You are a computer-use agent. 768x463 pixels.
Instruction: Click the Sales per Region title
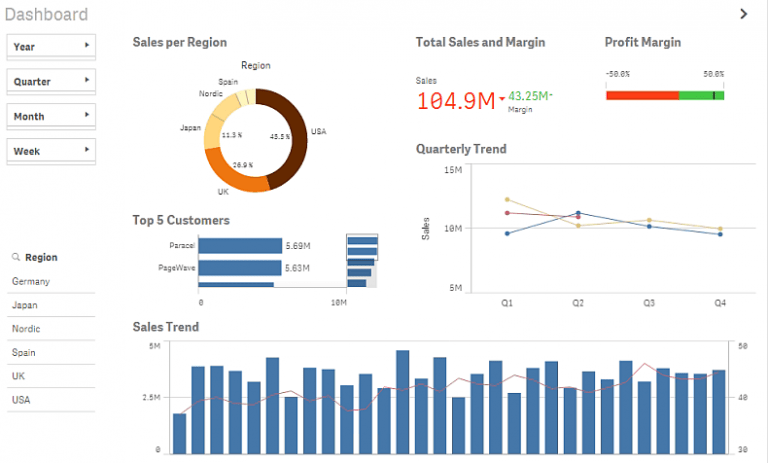[x=180, y=42]
